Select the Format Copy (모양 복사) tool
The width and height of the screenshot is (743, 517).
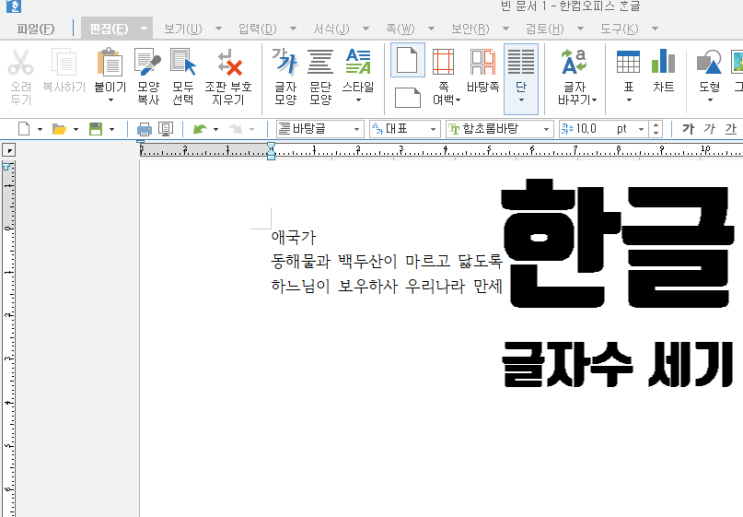point(148,63)
